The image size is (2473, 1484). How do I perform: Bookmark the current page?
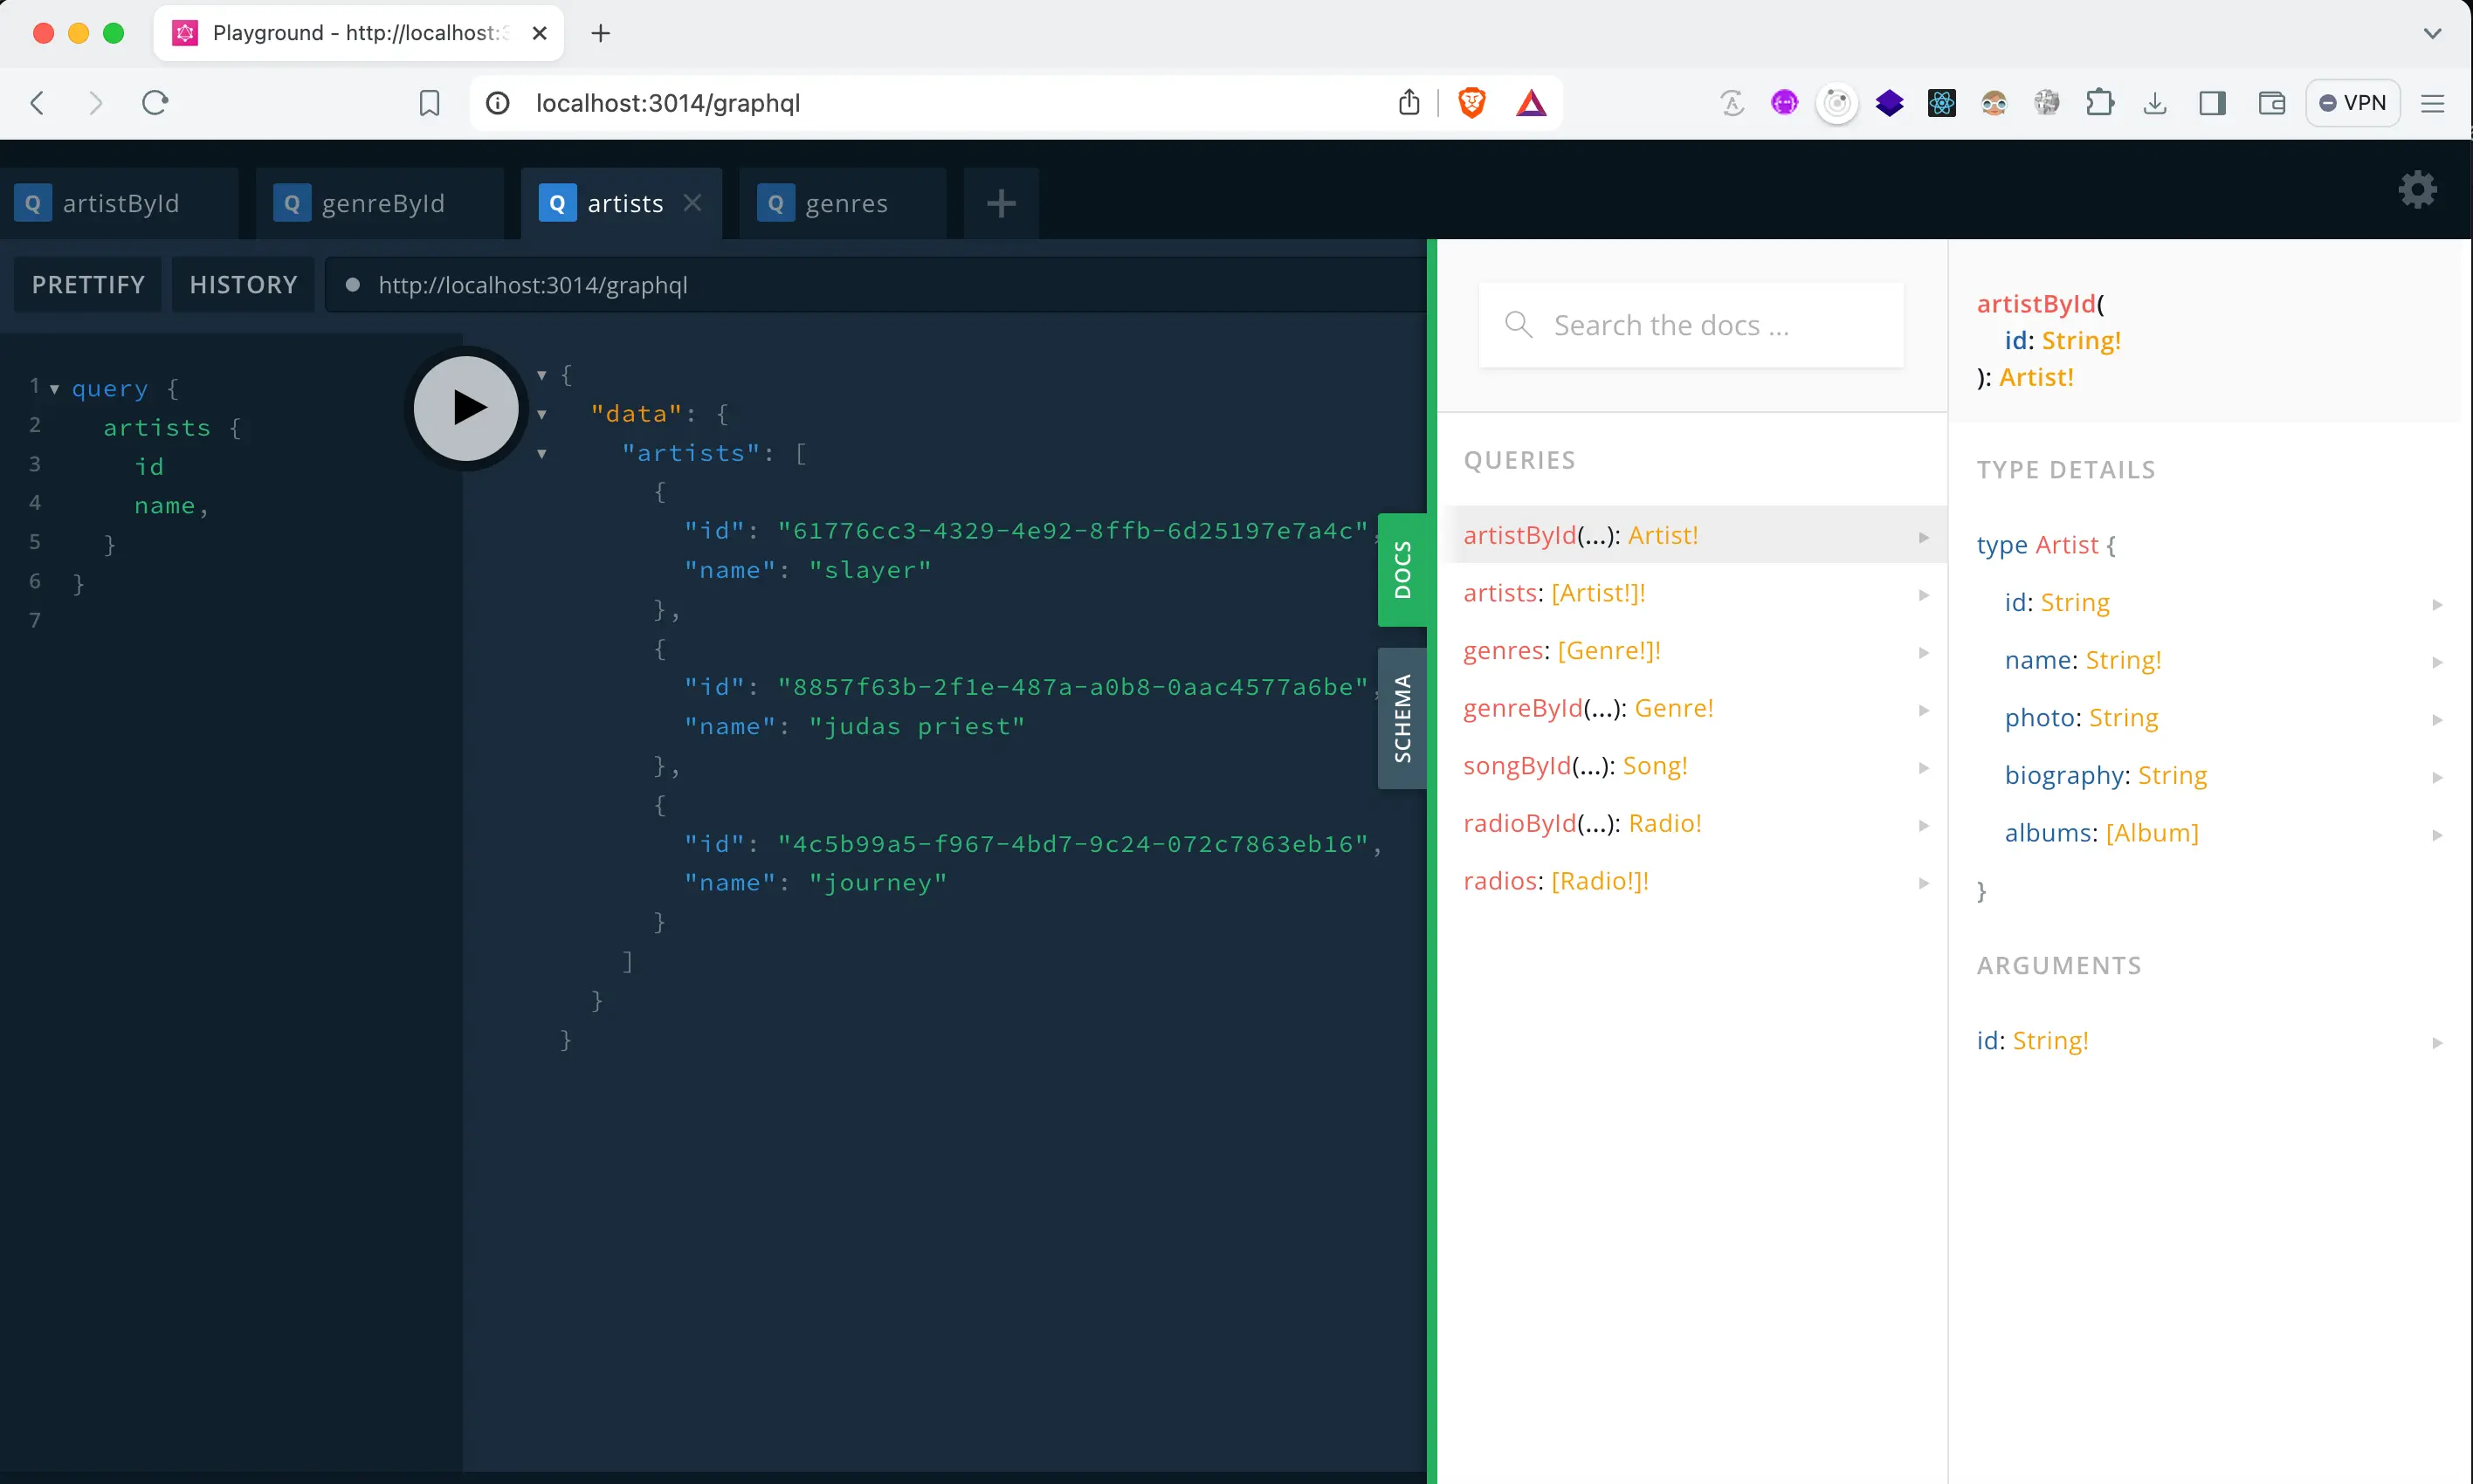[x=429, y=102]
